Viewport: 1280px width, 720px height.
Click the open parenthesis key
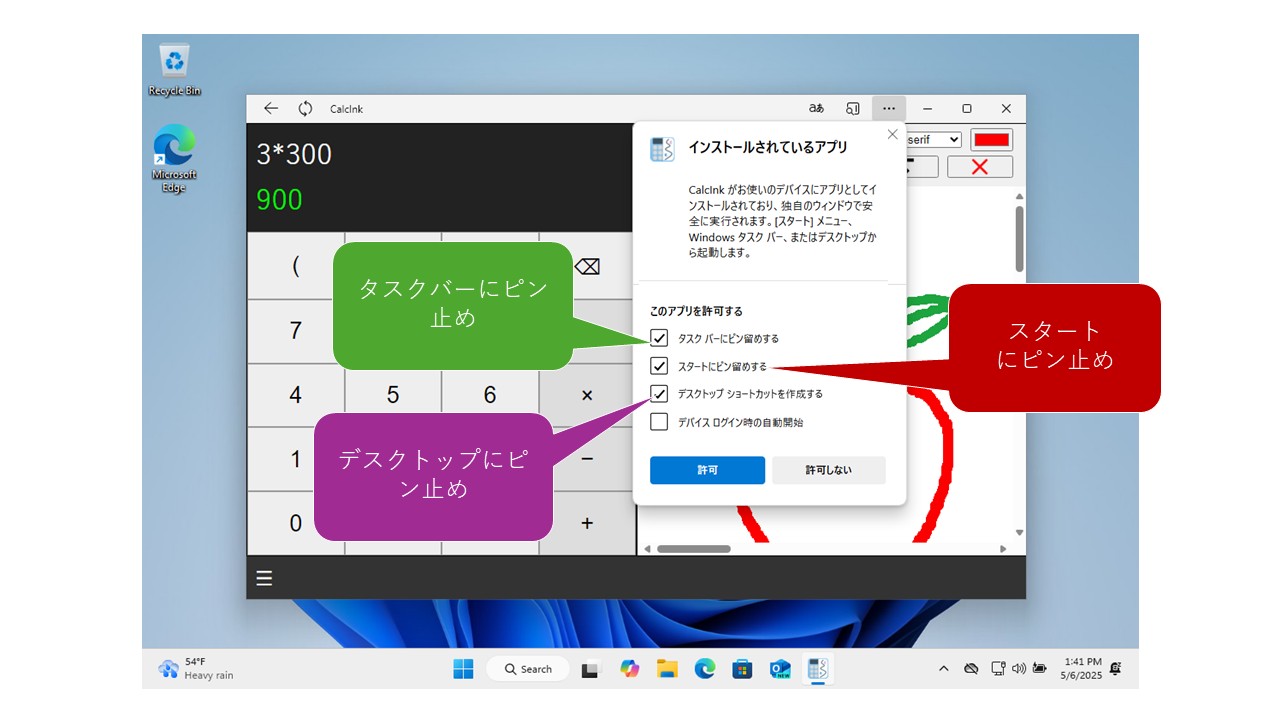coord(295,267)
